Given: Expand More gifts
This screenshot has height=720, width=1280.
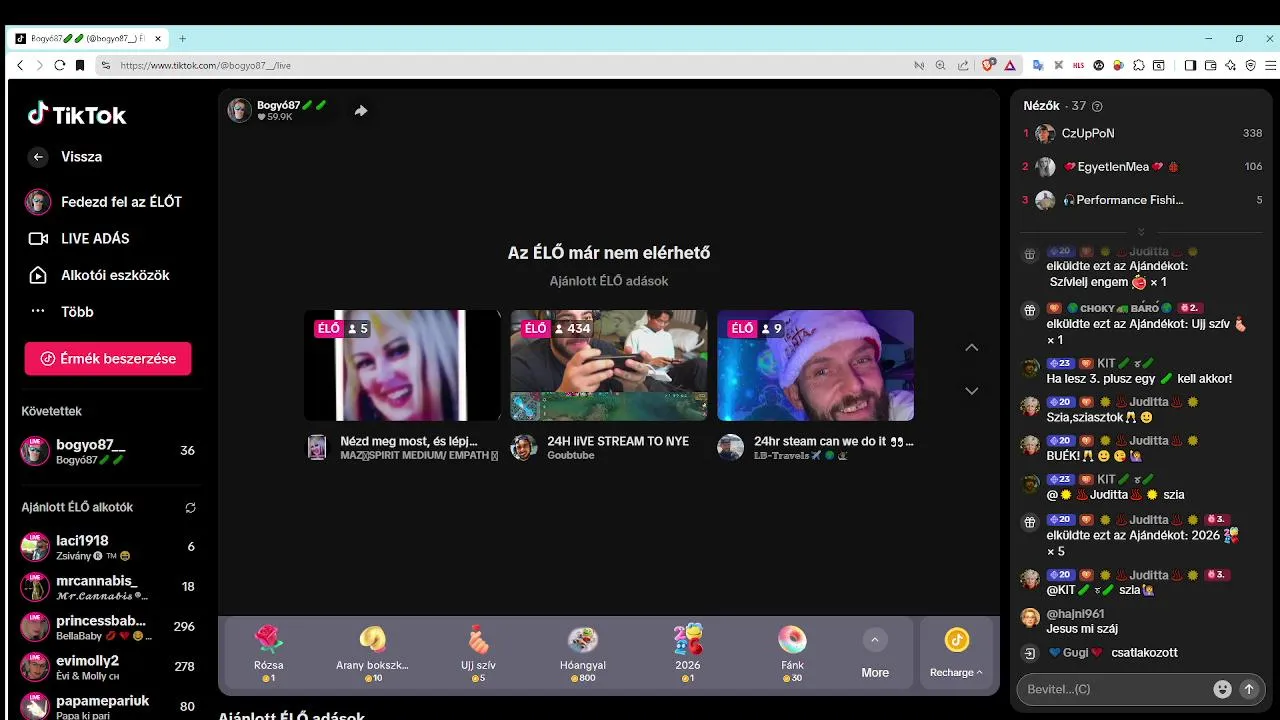Looking at the screenshot, I should pyautogui.click(x=875, y=654).
